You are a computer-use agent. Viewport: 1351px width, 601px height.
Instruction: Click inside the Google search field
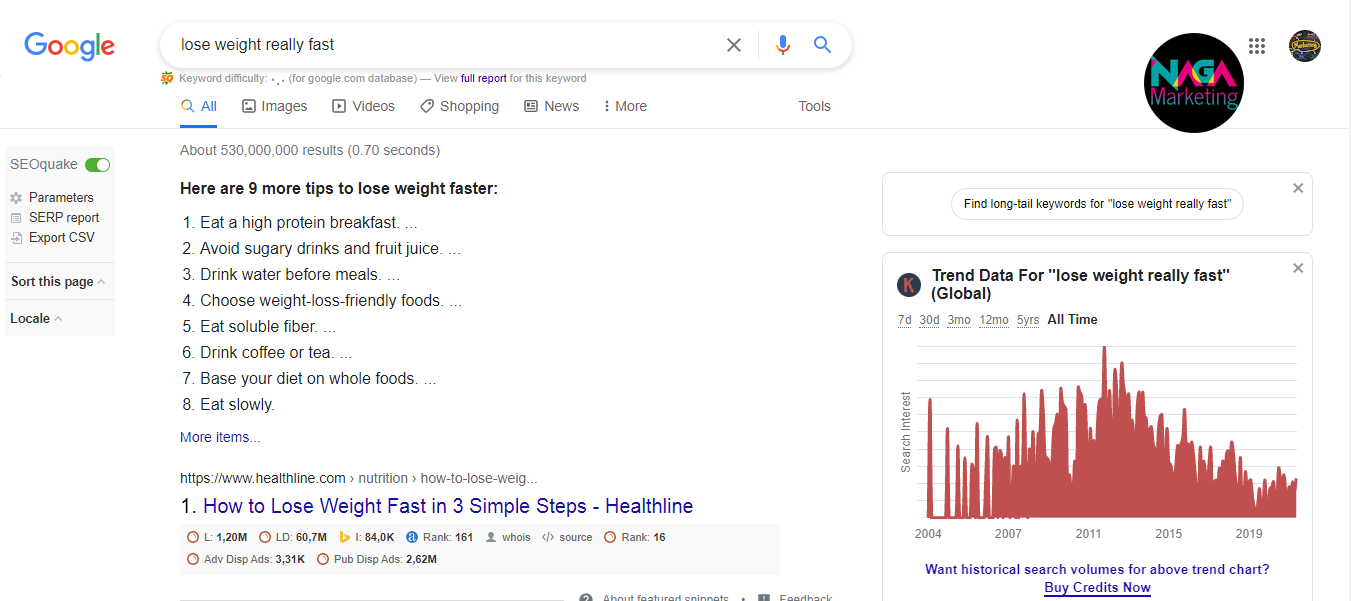coord(440,45)
